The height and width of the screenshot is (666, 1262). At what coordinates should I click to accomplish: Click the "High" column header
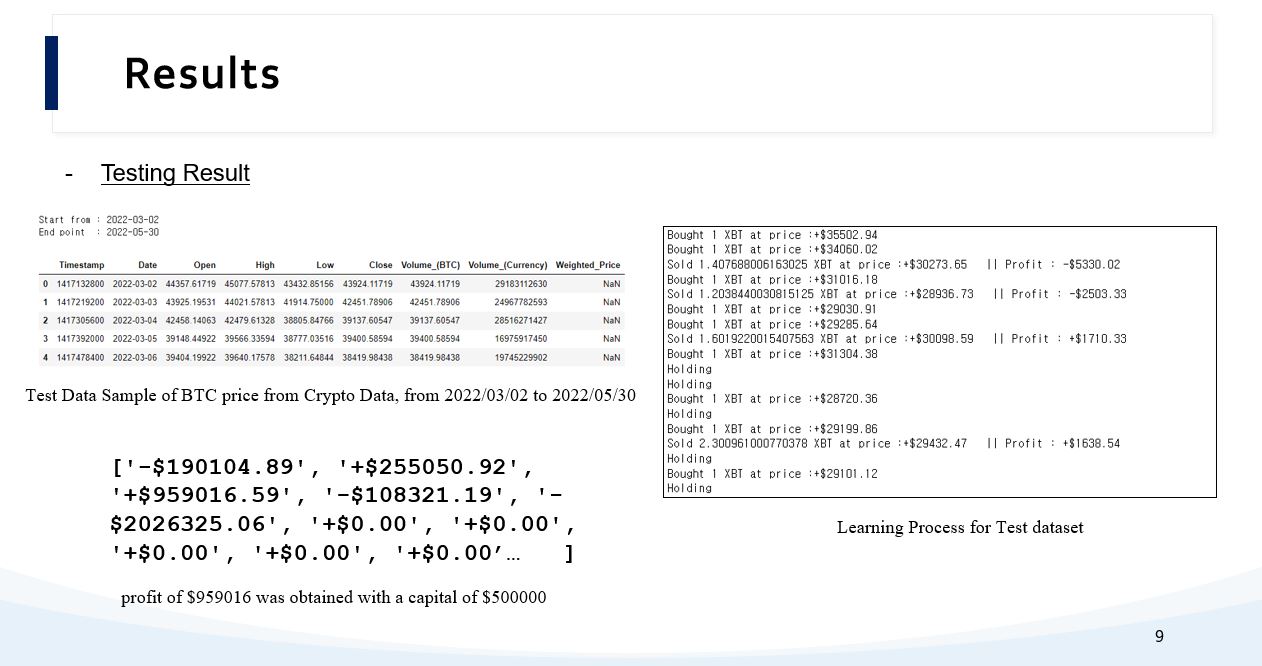[264, 265]
